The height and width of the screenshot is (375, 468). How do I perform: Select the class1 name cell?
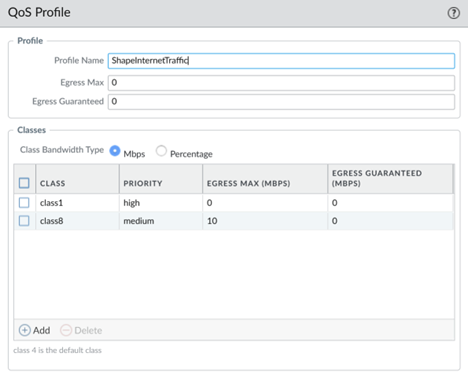click(77, 203)
